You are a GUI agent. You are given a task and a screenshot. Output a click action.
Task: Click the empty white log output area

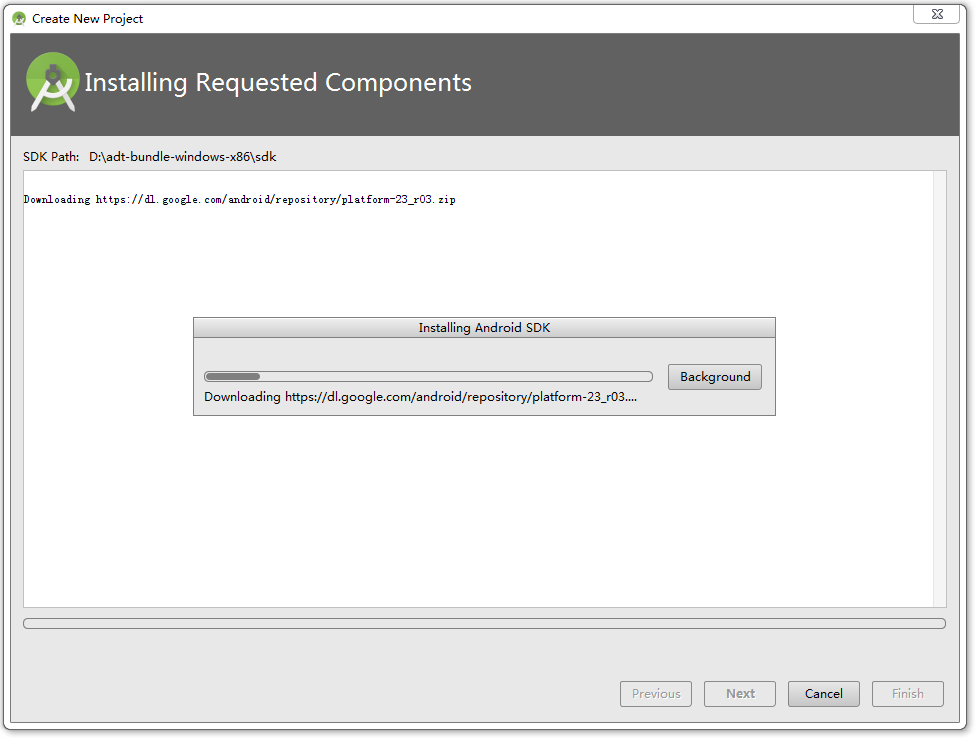(x=478, y=512)
